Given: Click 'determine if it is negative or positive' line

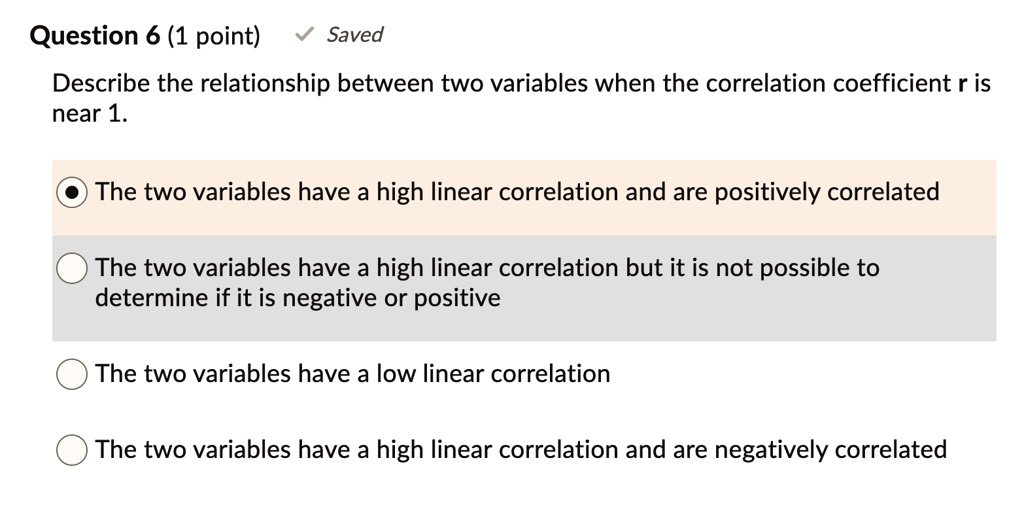Looking at the screenshot, I should [x=298, y=298].
